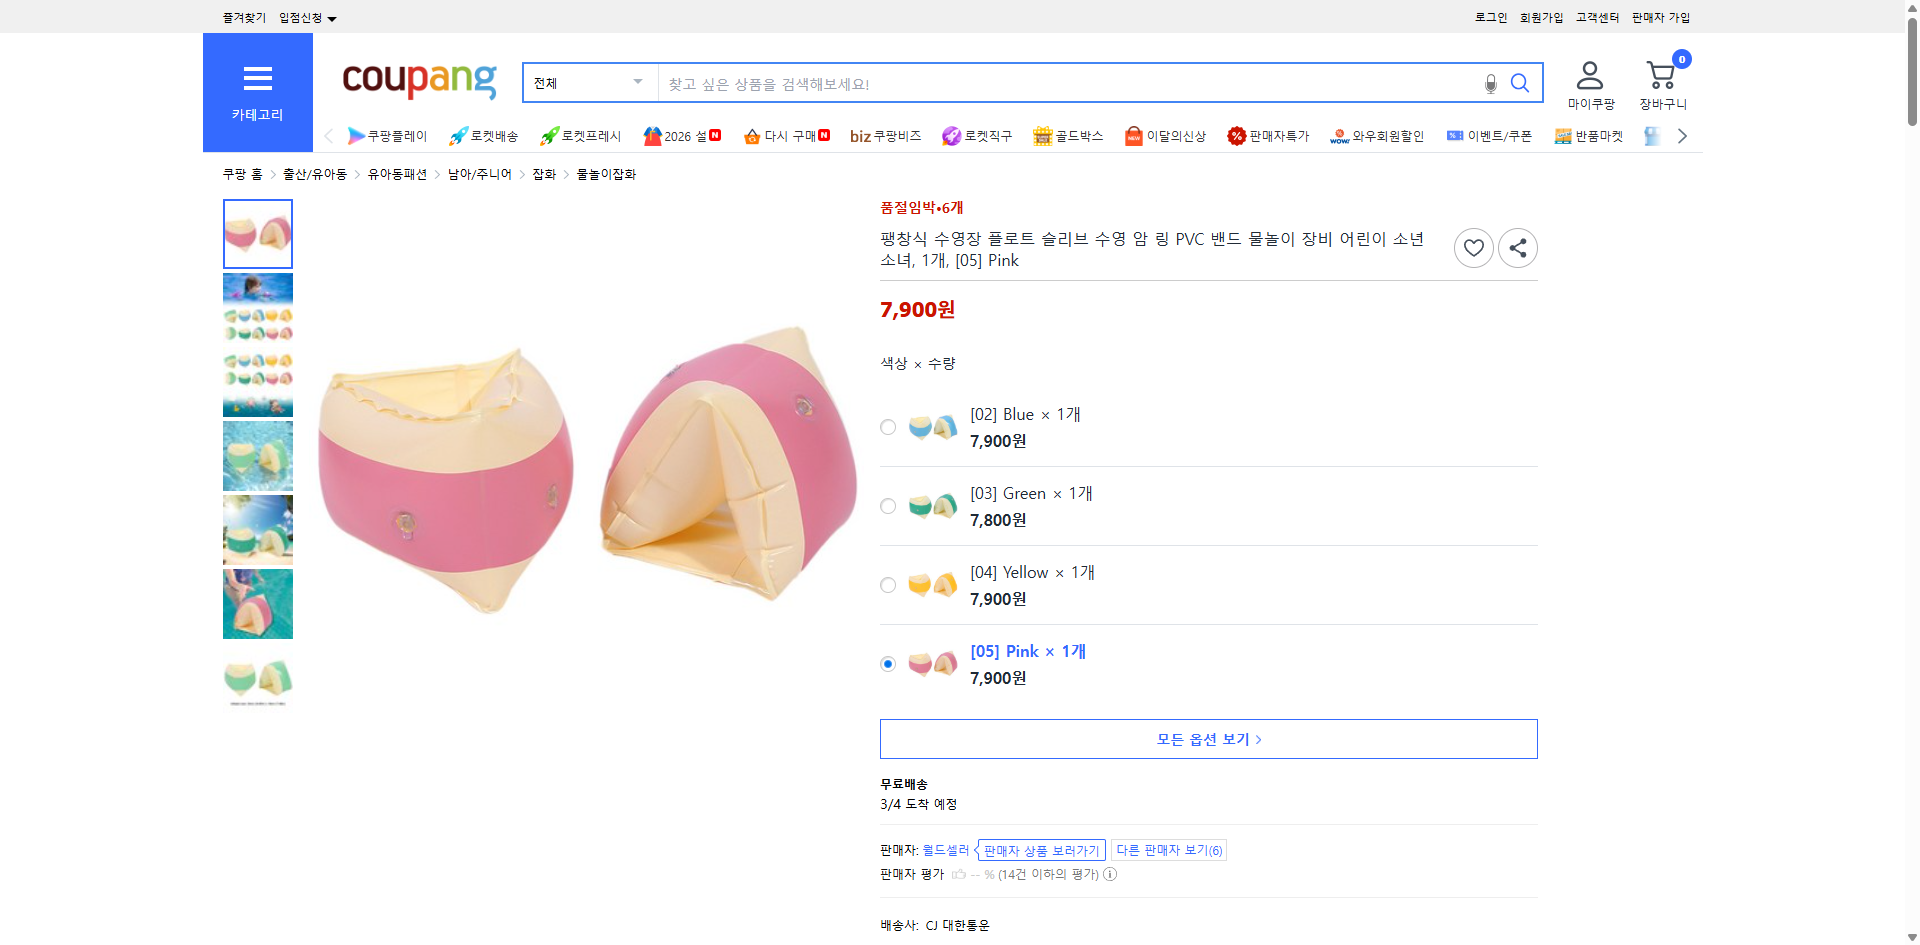Open 다른 판매자 보기(6)

pos(1168,849)
